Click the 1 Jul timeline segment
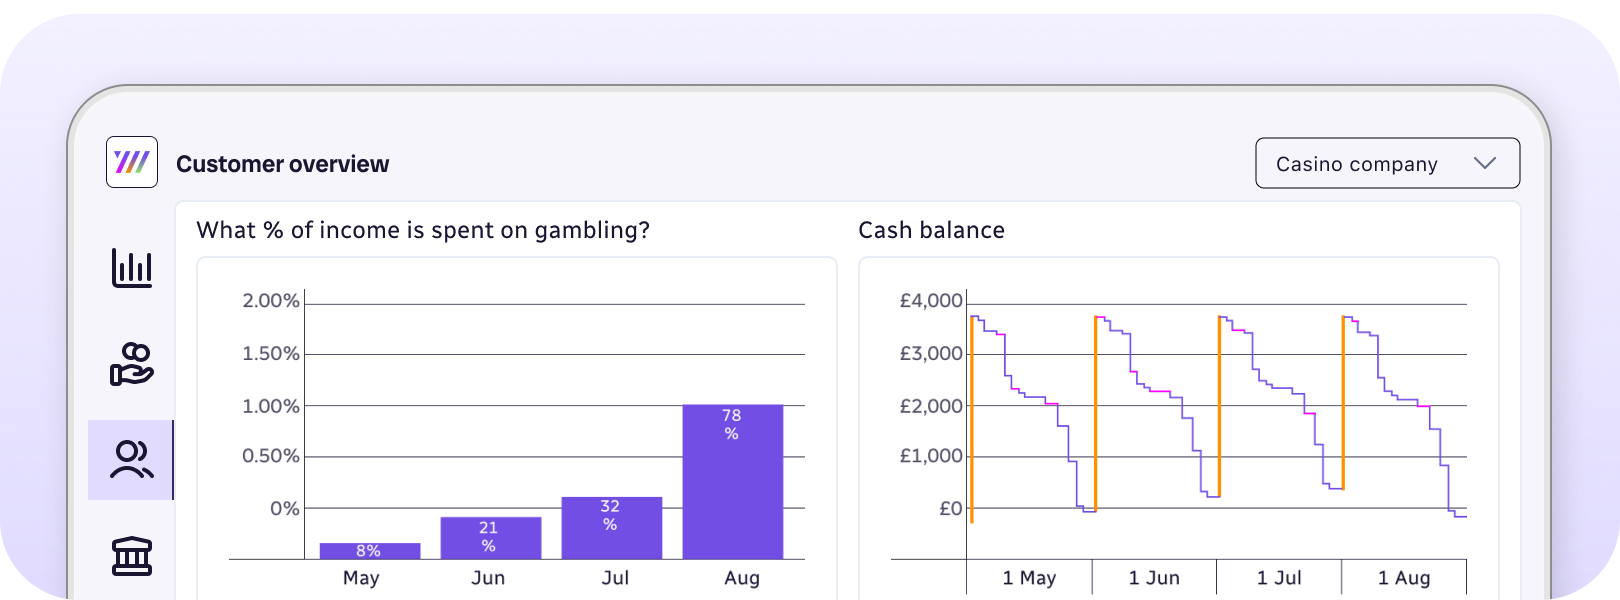The image size is (1620, 600). click(1279, 578)
